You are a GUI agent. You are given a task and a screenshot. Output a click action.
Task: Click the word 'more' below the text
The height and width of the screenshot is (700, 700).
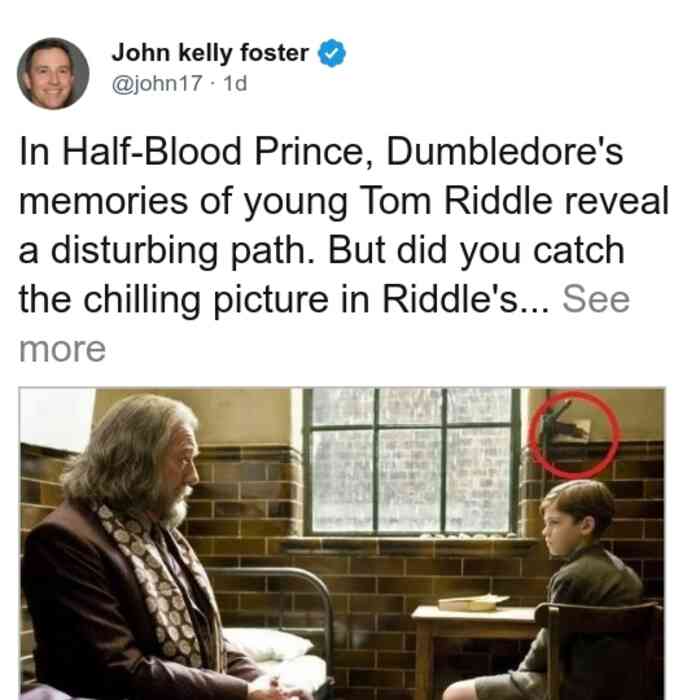pos(62,349)
